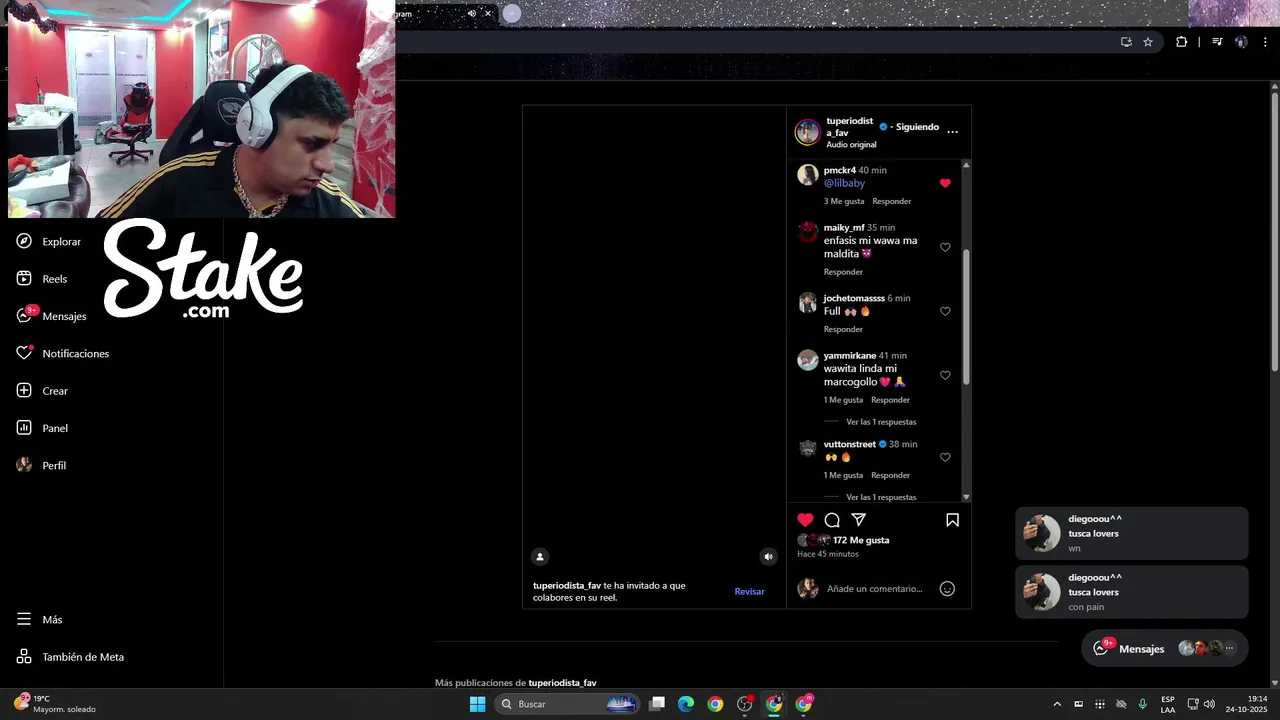
Task: Open emoji picker in comment box
Action: [x=947, y=589]
